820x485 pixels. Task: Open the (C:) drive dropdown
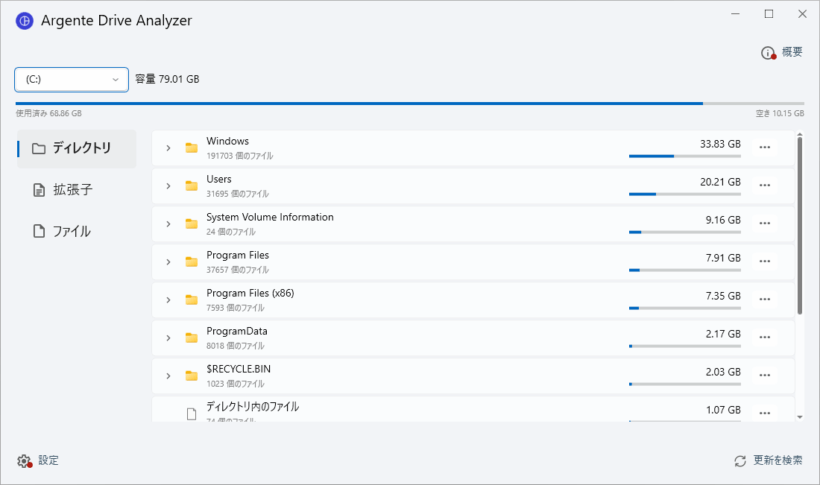click(72, 80)
